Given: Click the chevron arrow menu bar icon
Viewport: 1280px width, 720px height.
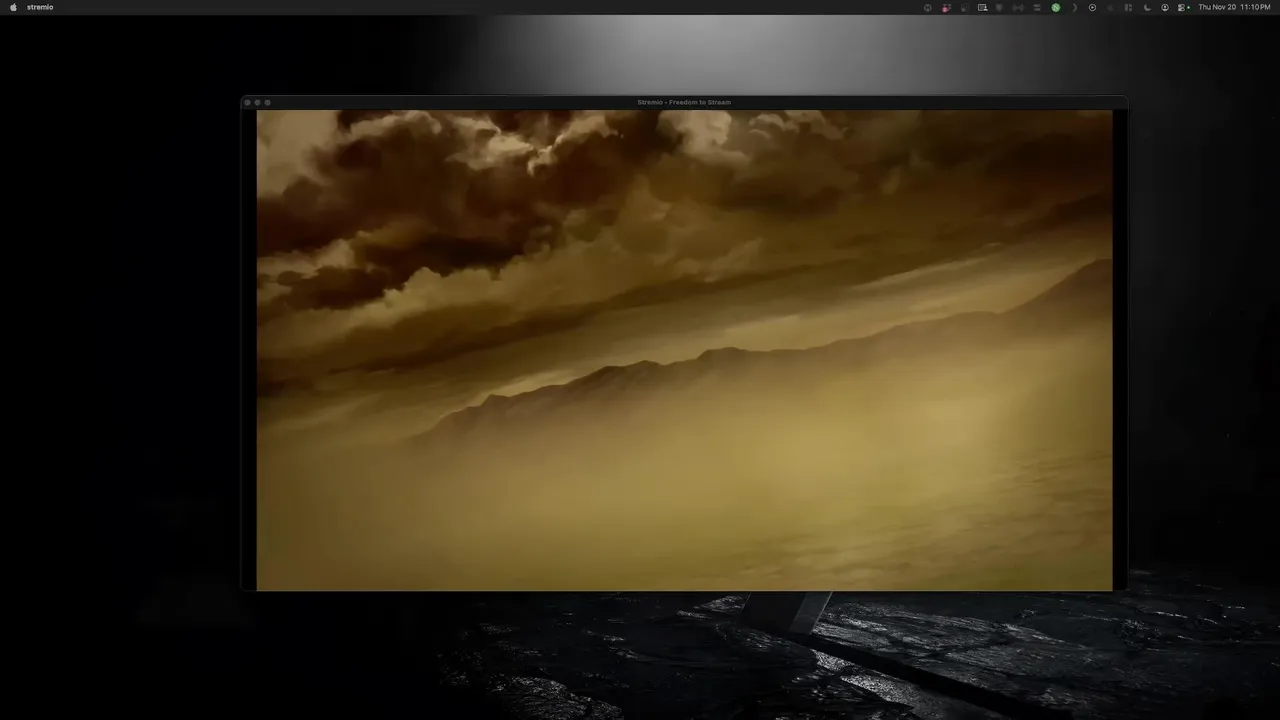Looking at the screenshot, I should click(1075, 7).
